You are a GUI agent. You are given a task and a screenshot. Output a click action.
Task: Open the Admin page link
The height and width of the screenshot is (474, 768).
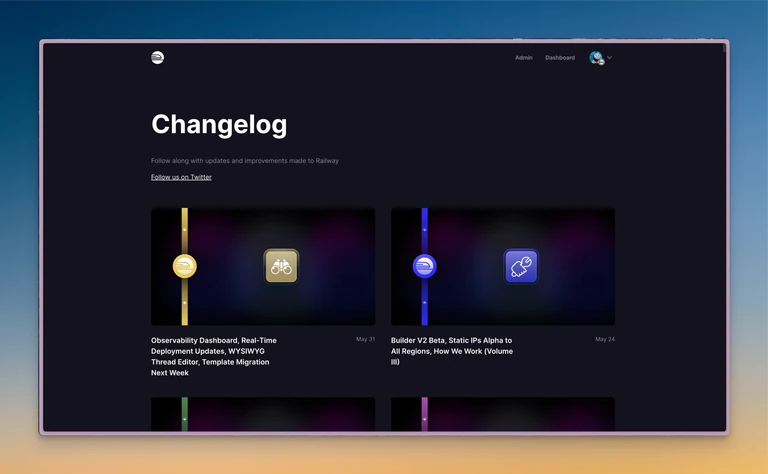pos(524,58)
